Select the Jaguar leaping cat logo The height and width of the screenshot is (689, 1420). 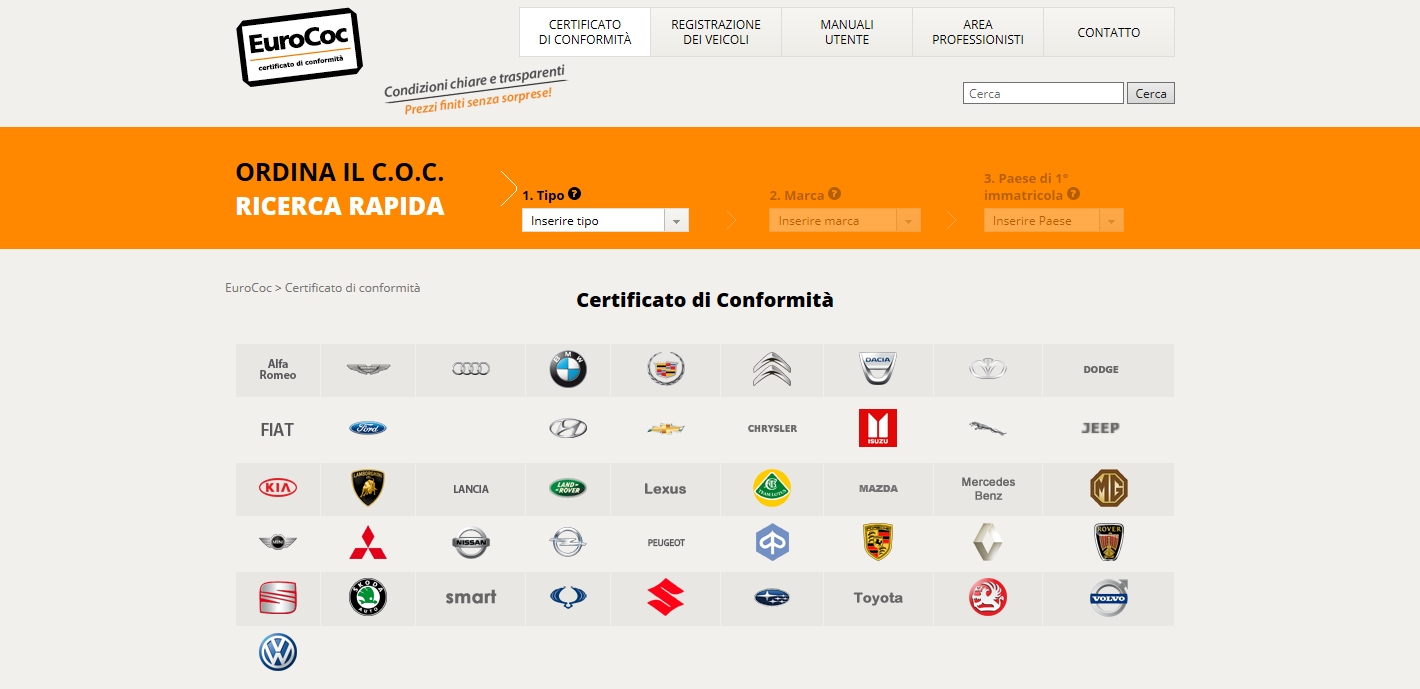click(x=988, y=428)
